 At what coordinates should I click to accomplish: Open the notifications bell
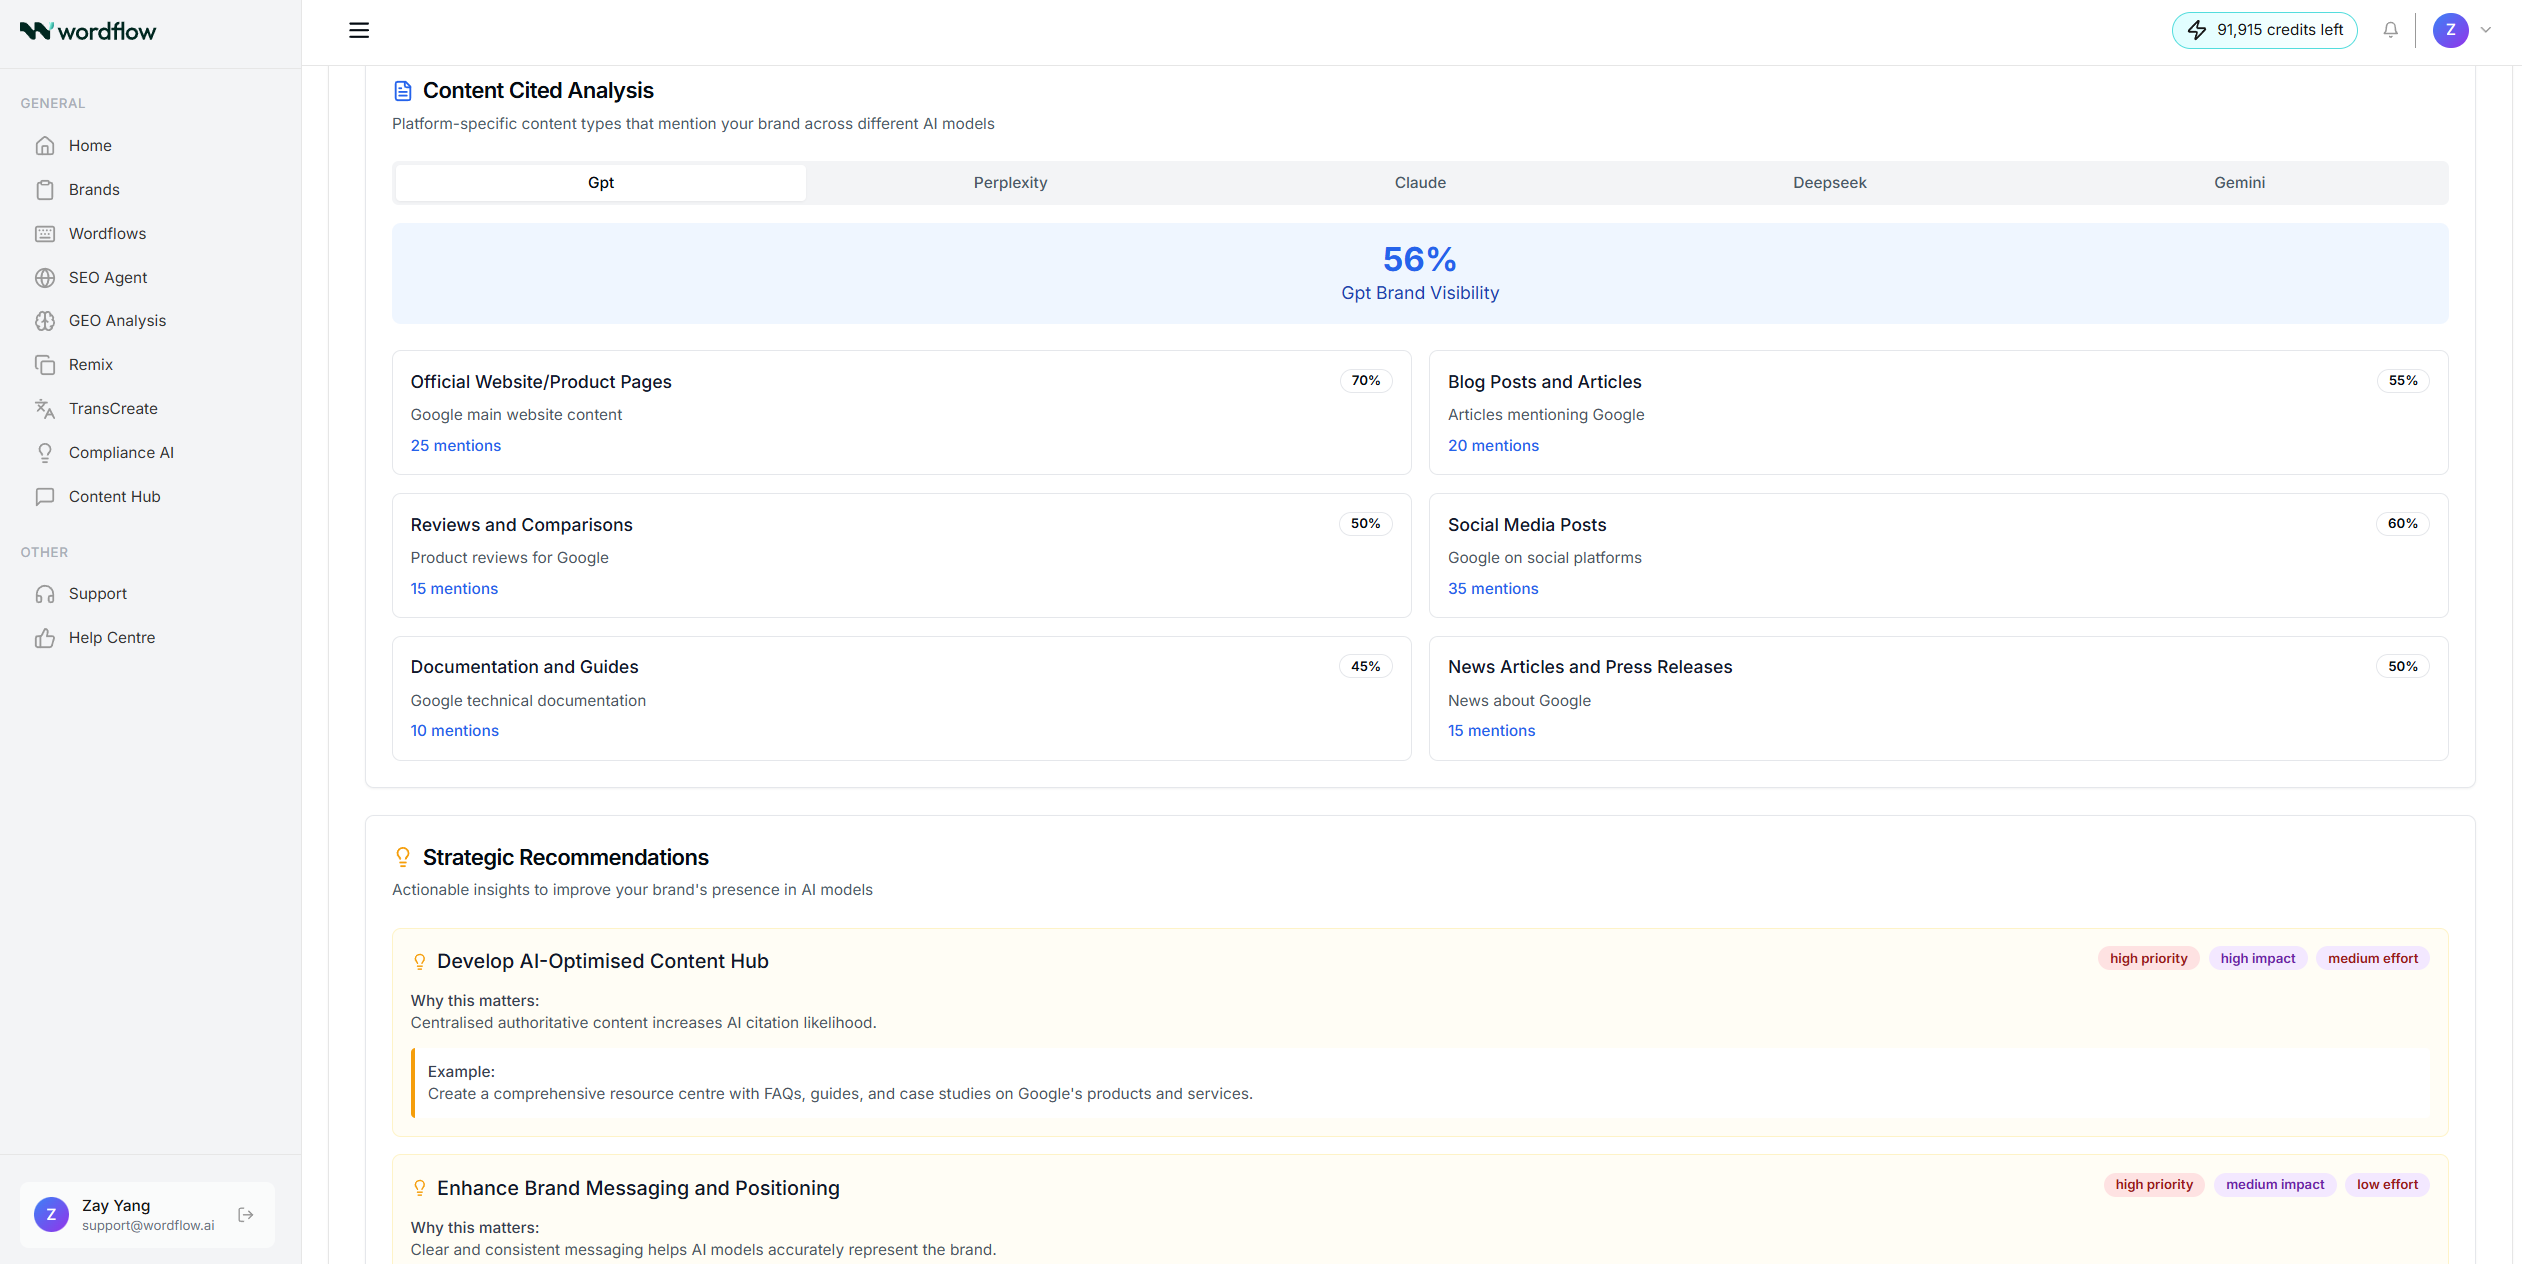tap(2390, 30)
